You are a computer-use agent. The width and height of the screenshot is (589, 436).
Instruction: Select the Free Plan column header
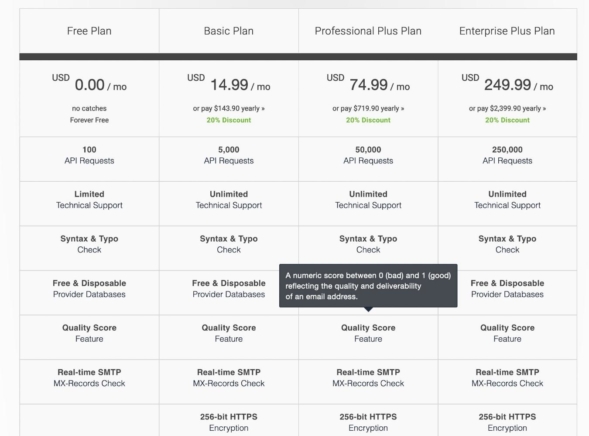89,31
